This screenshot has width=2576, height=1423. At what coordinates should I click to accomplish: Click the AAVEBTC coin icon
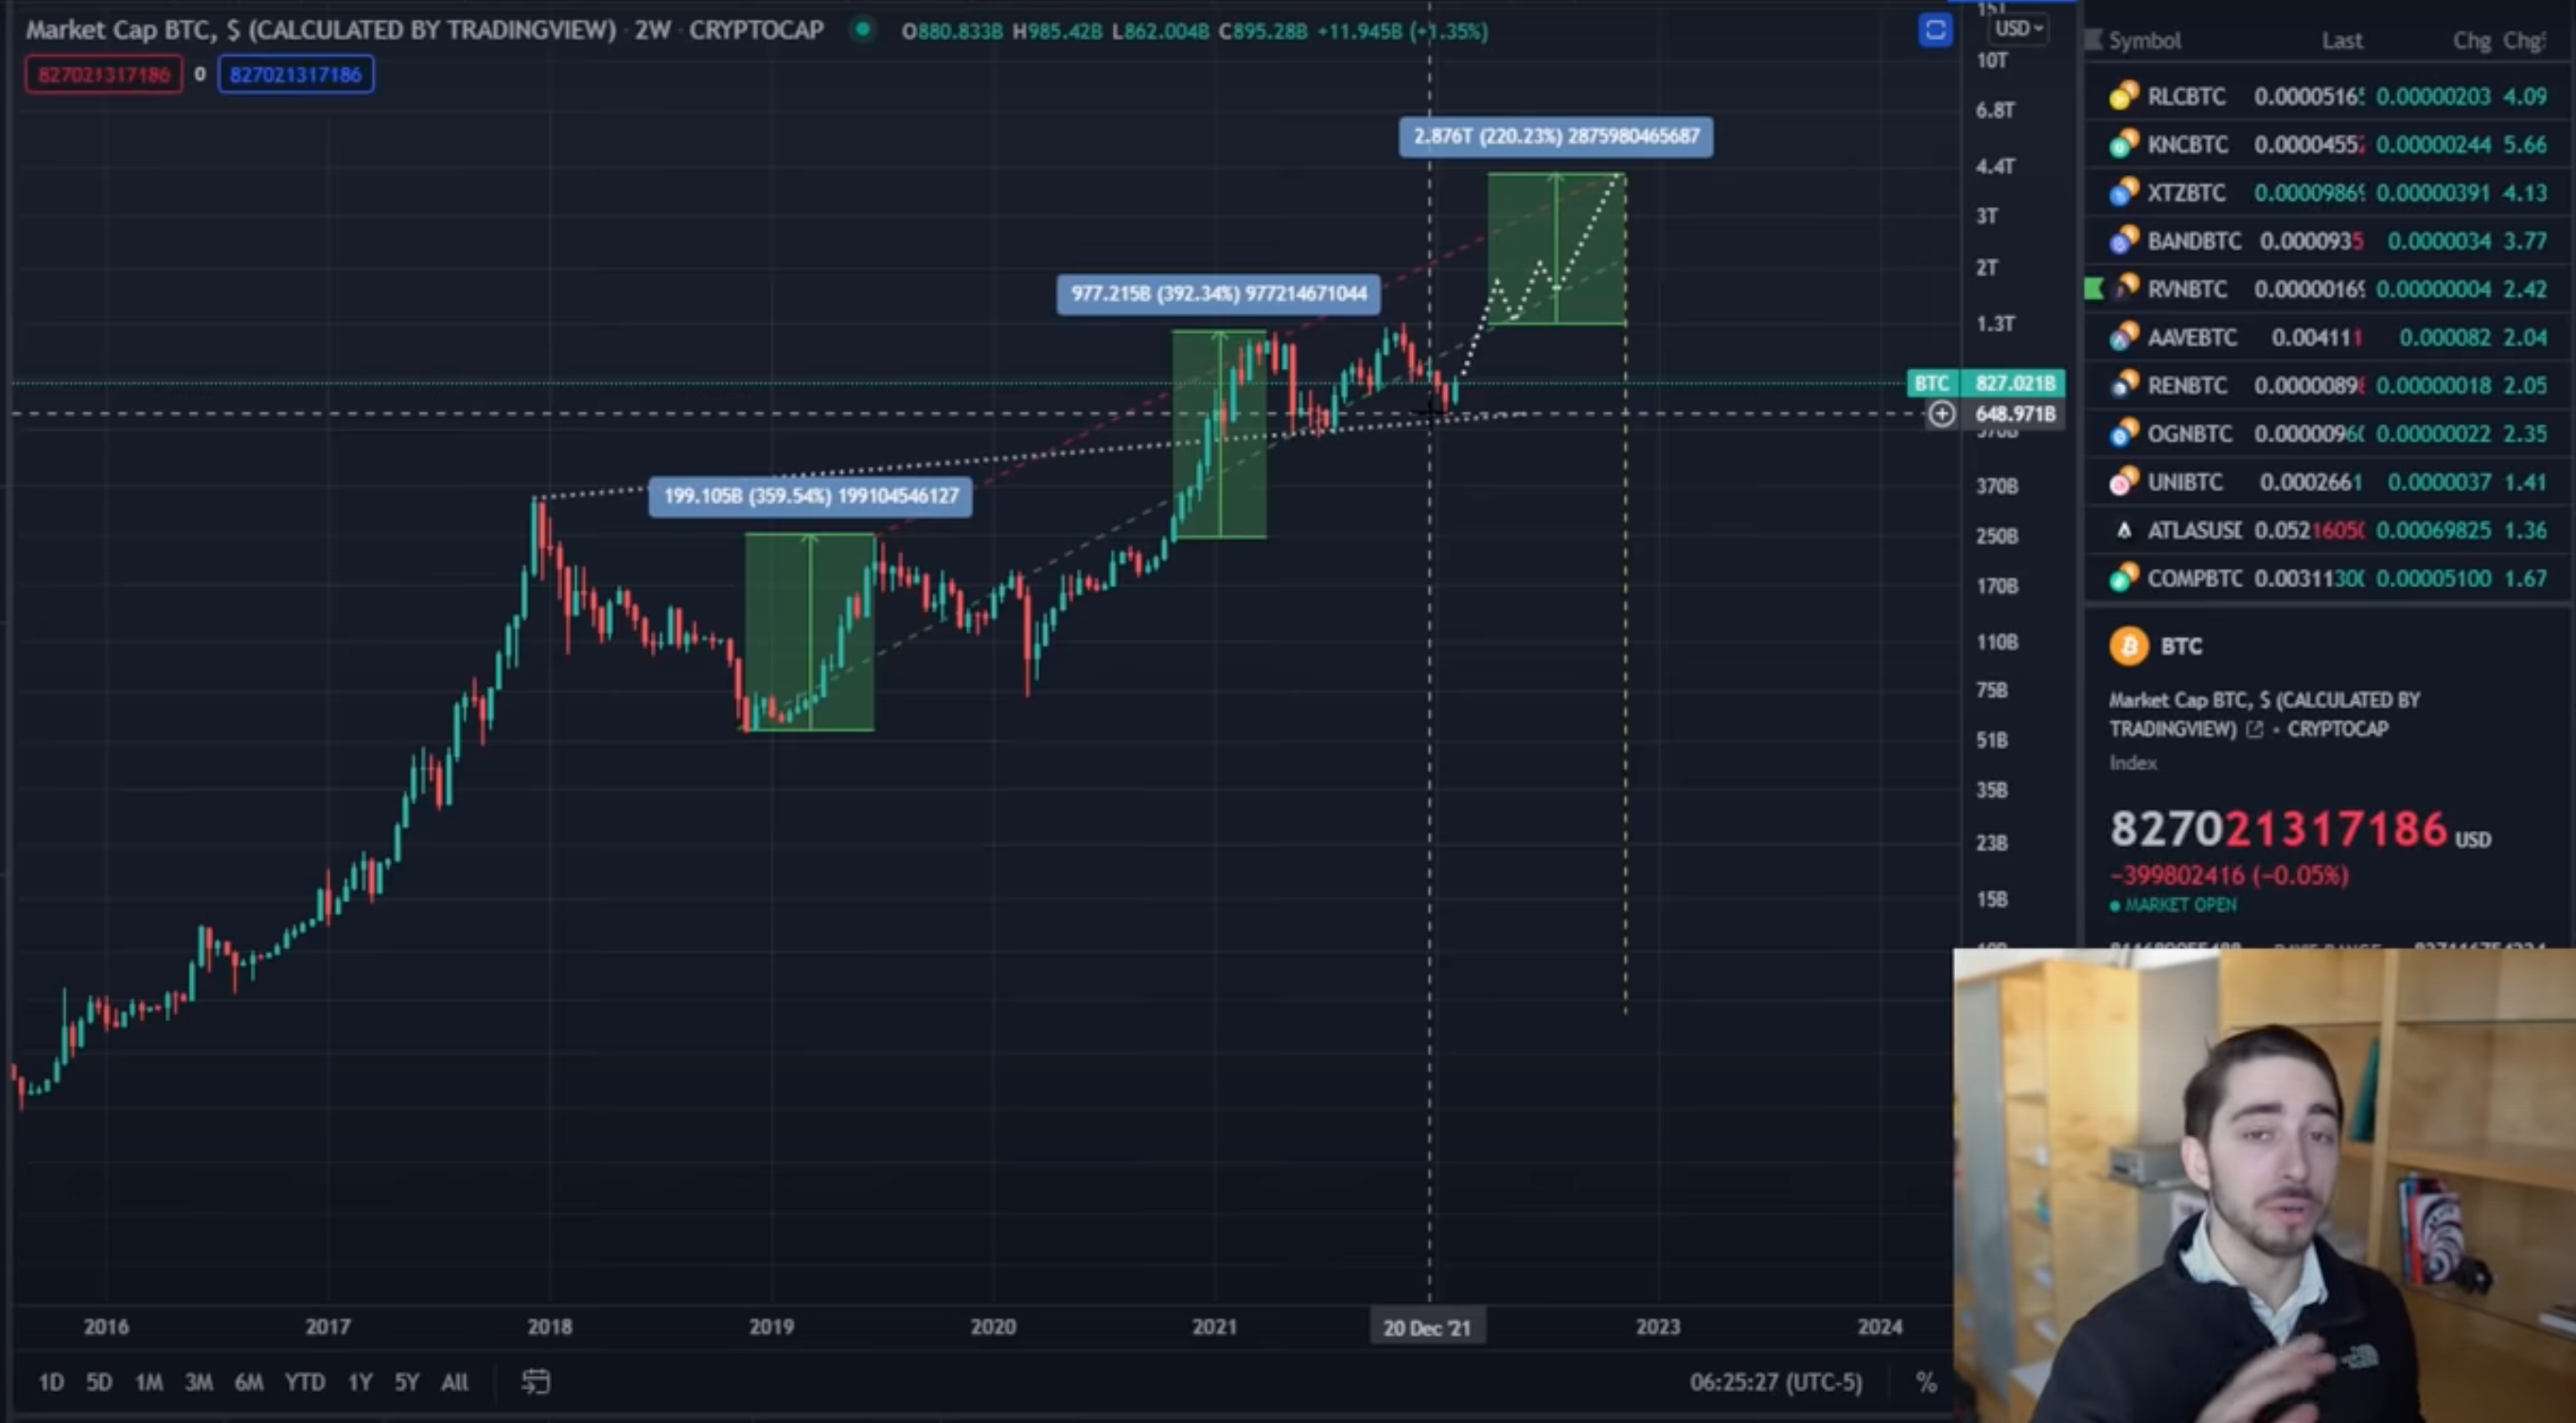(2124, 336)
